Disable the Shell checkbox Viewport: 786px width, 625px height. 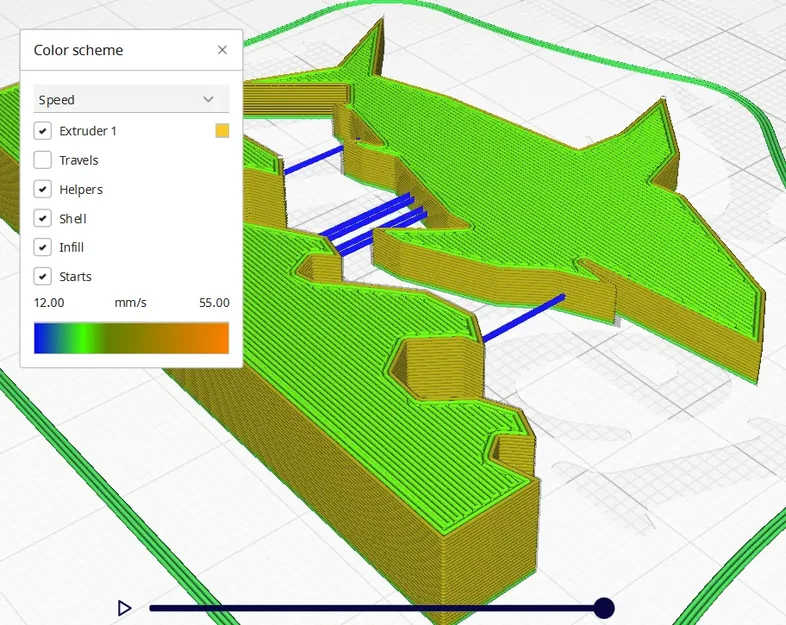pos(43,218)
